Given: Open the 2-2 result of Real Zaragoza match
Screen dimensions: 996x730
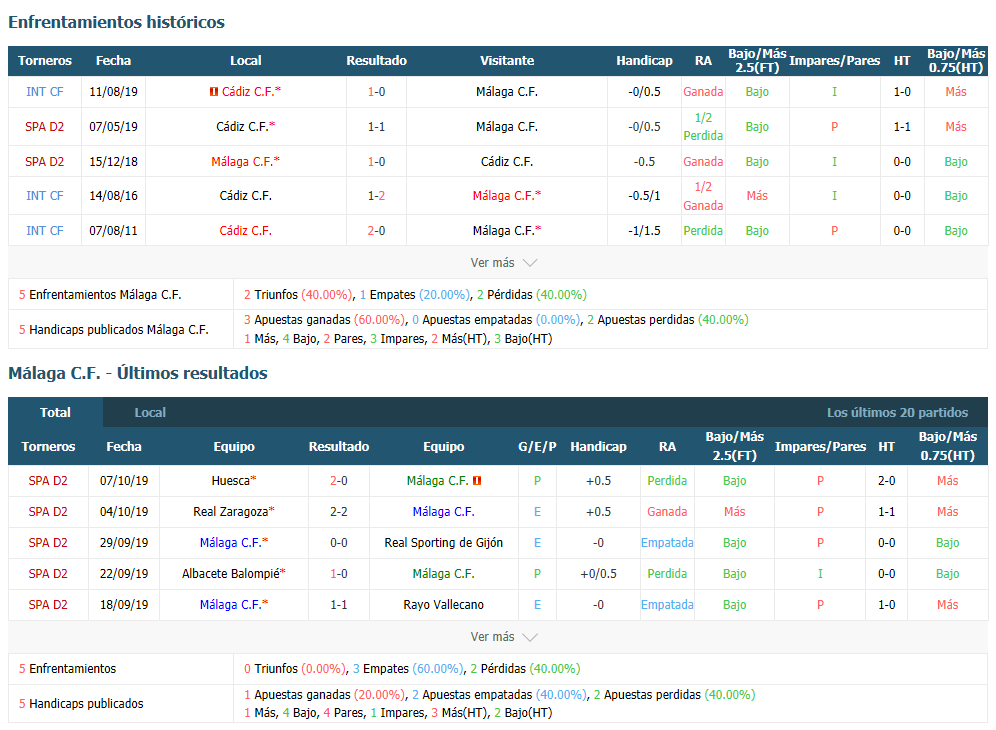Looking at the screenshot, I should pyautogui.click(x=339, y=511).
